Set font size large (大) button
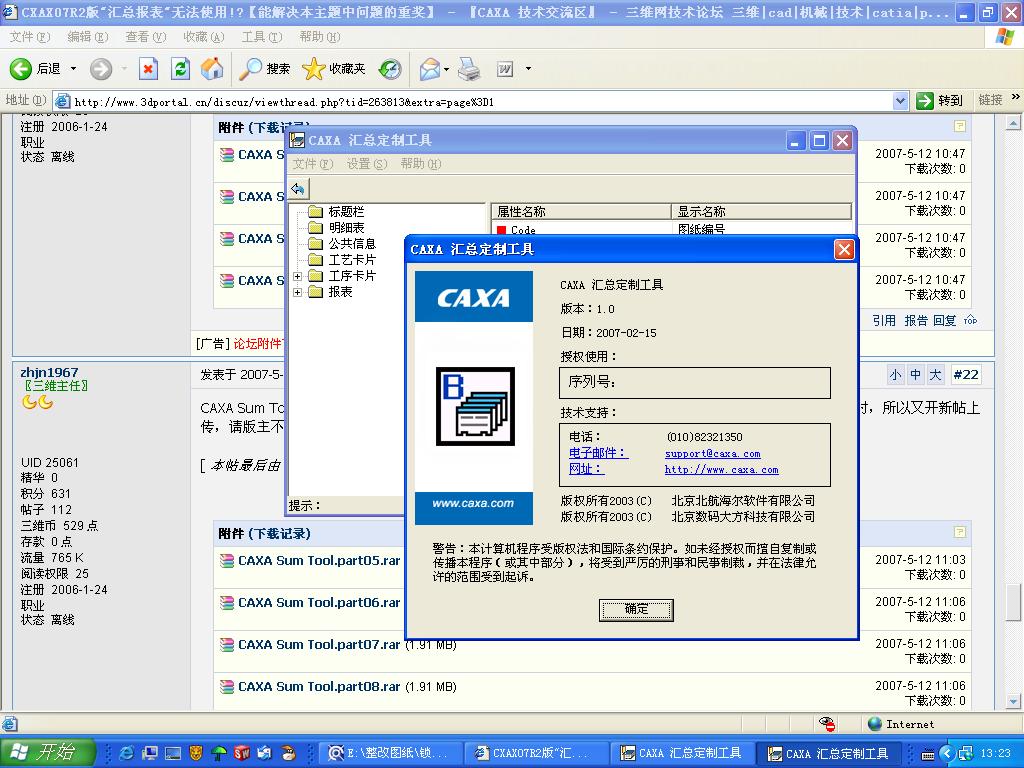The width and height of the screenshot is (1024, 768). (936, 375)
